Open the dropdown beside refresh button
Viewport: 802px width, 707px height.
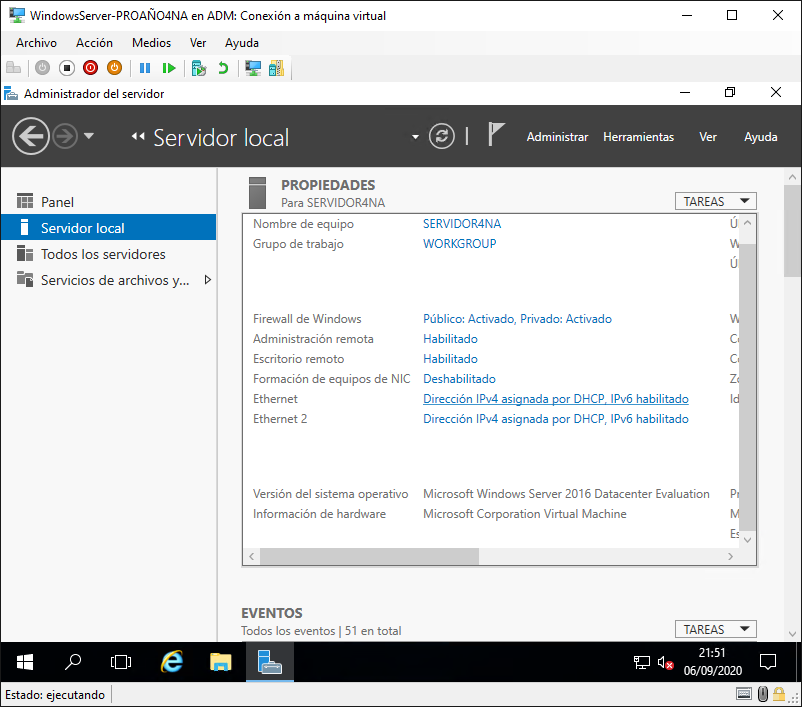pos(415,137)
